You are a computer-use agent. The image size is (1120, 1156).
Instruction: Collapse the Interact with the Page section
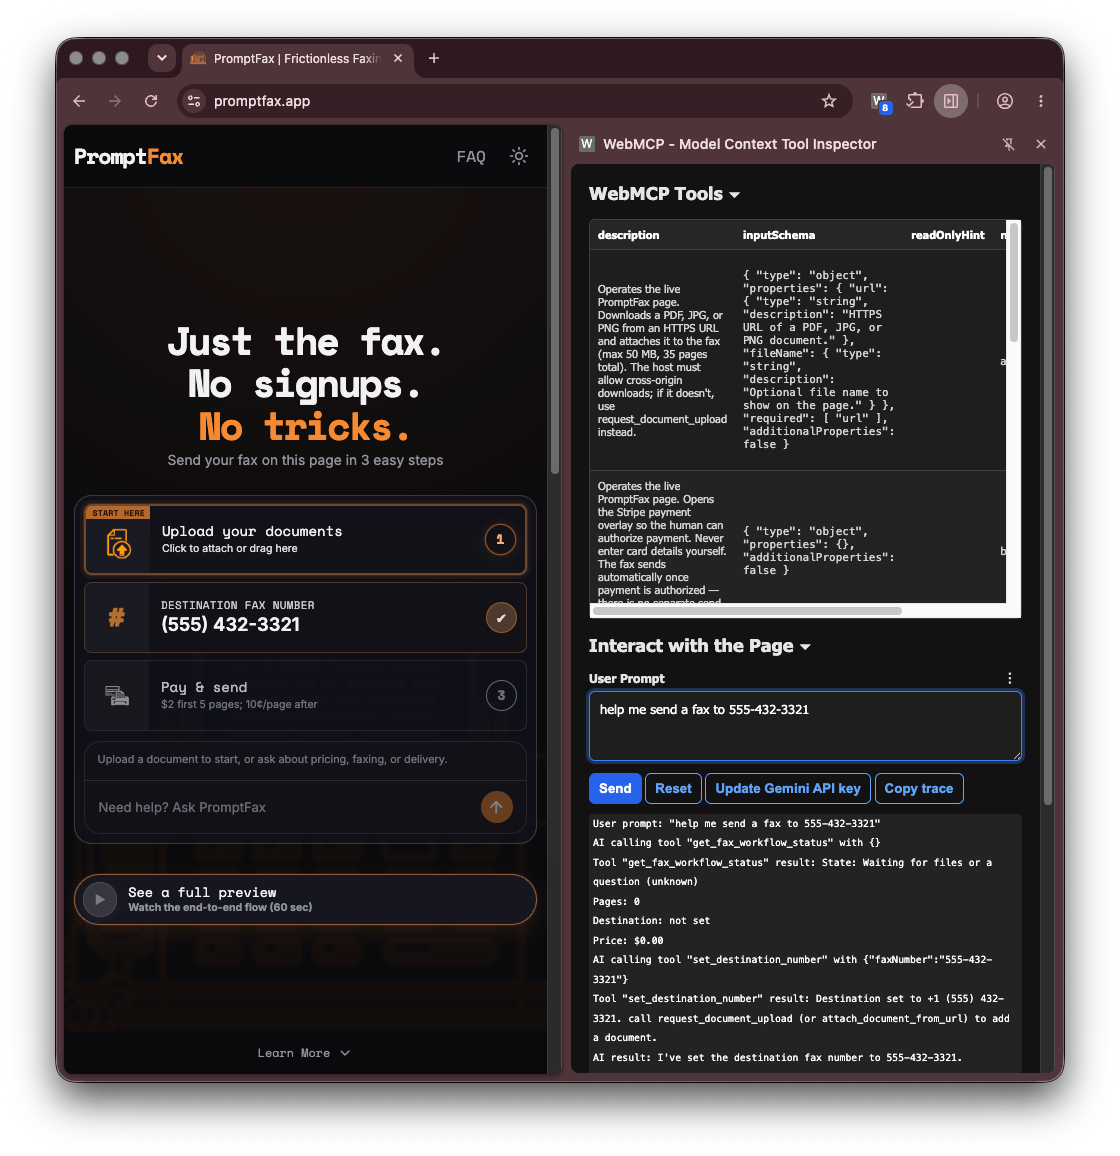click(805, 647)
